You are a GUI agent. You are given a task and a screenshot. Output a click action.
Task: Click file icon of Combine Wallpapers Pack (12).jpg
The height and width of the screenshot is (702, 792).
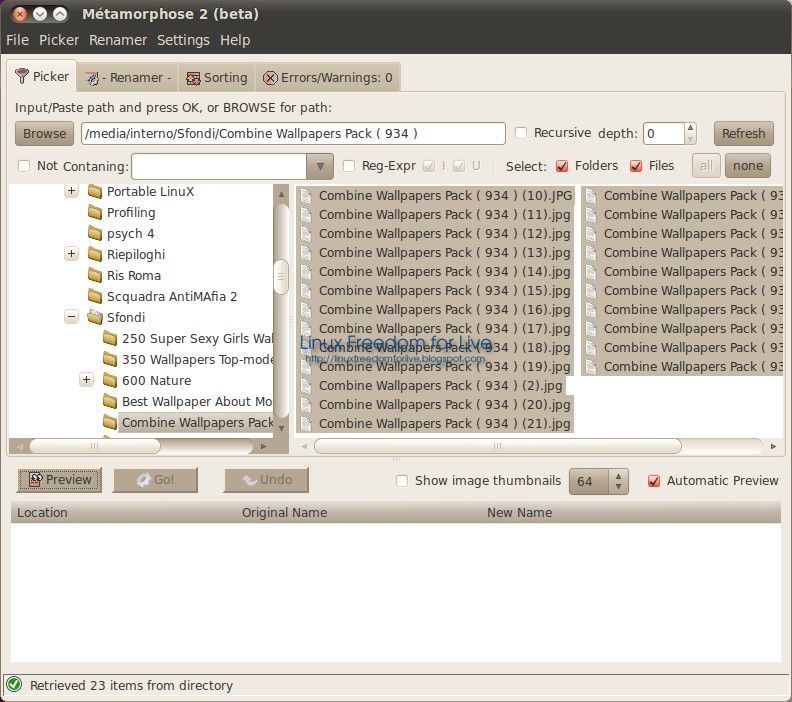(306, 233)
